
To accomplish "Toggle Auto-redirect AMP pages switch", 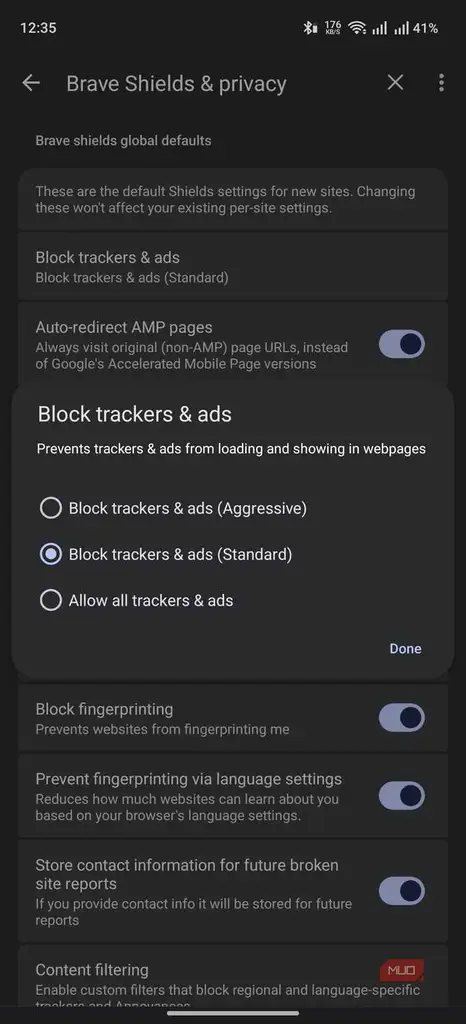I will (x=402, y=344).
